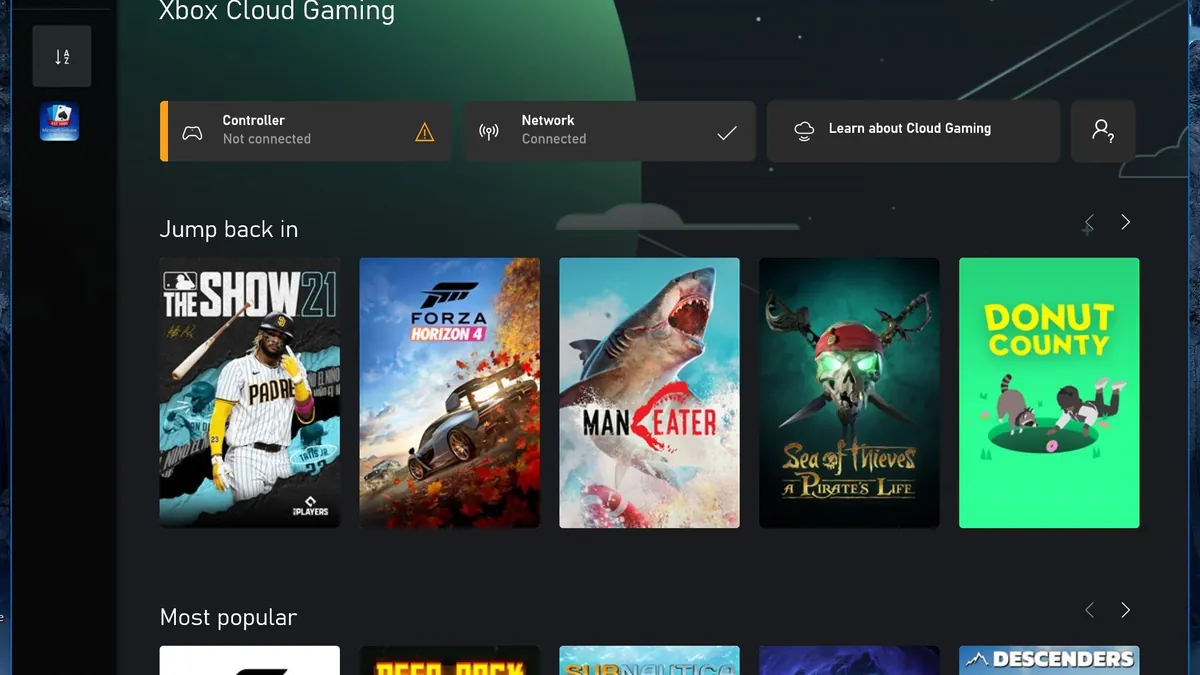The image size is (1200, 675).
Task: Click the warning triangle on the Controller tile
Action: [424, 131]
